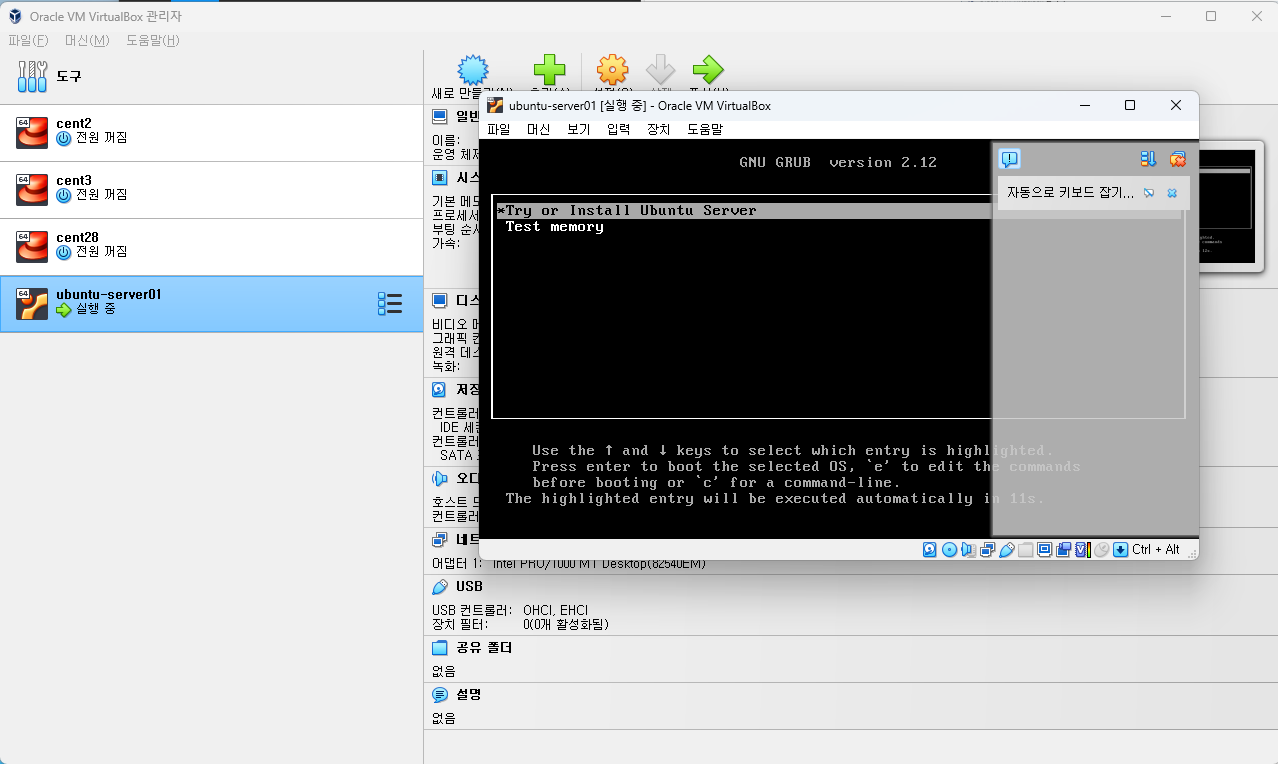Maximize the ubuntu-server01 VM window
The image size is (1278, 764).
coord(1130,105)
